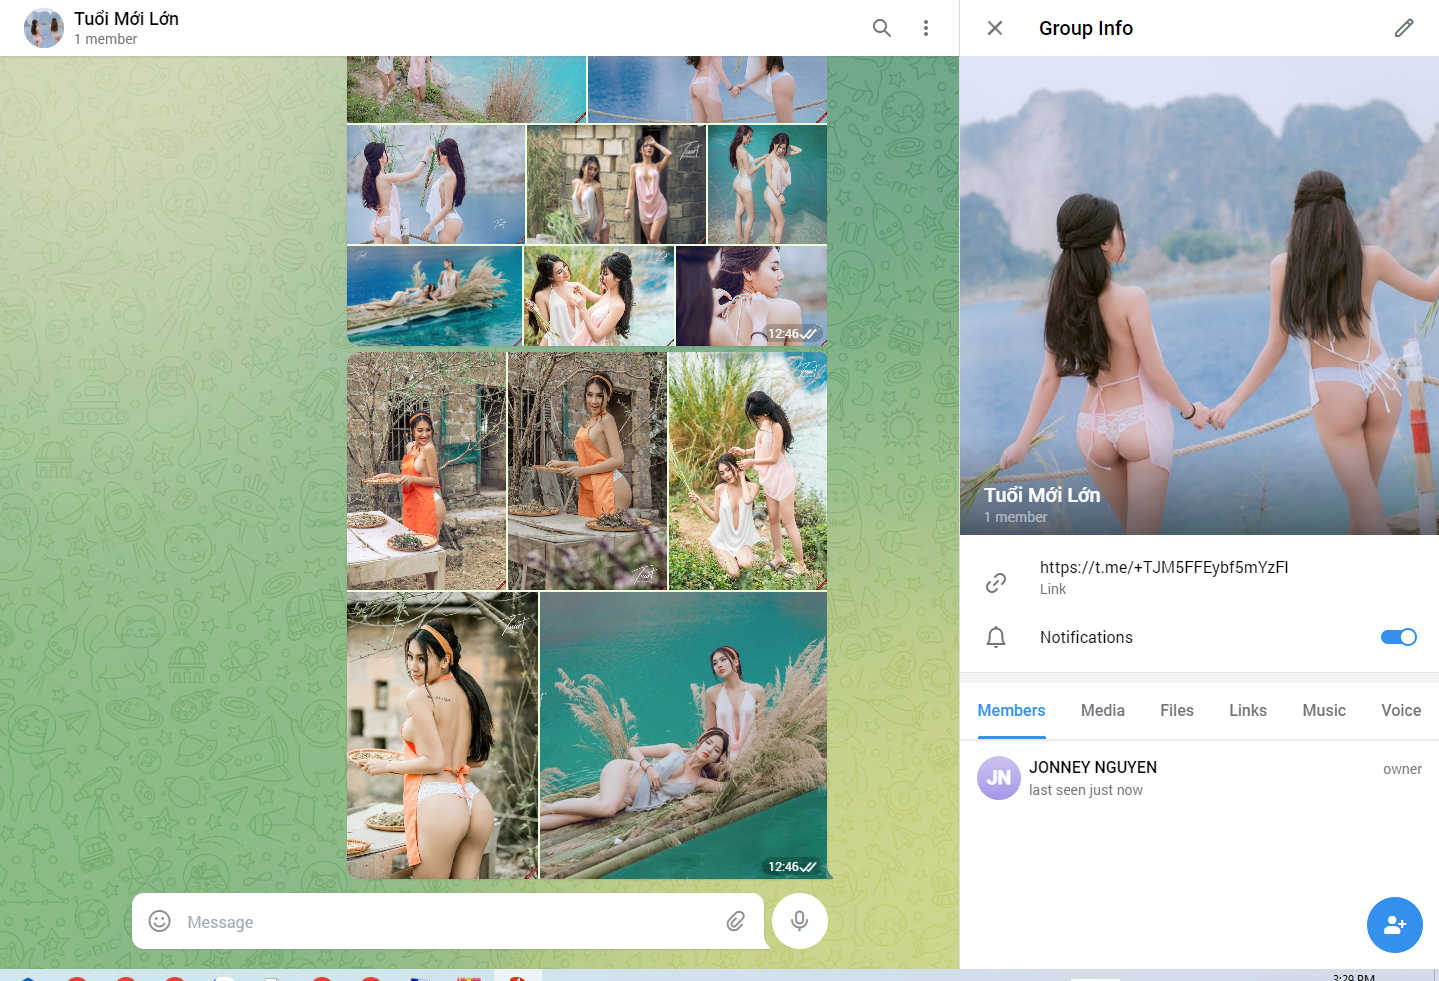The image size is (1439, 981).
Task: Switch to the Media tab
Action: 1102,710
